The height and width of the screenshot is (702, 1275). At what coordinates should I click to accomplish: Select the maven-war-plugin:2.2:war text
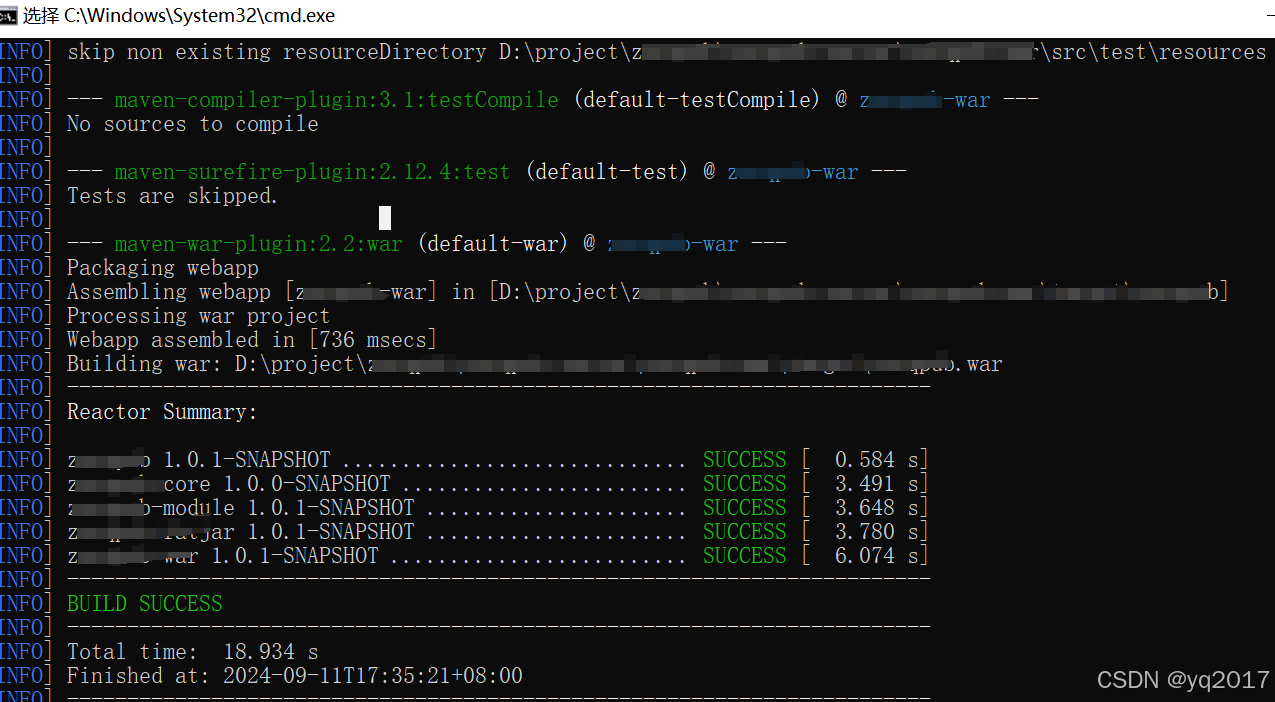tap(258, 243)
